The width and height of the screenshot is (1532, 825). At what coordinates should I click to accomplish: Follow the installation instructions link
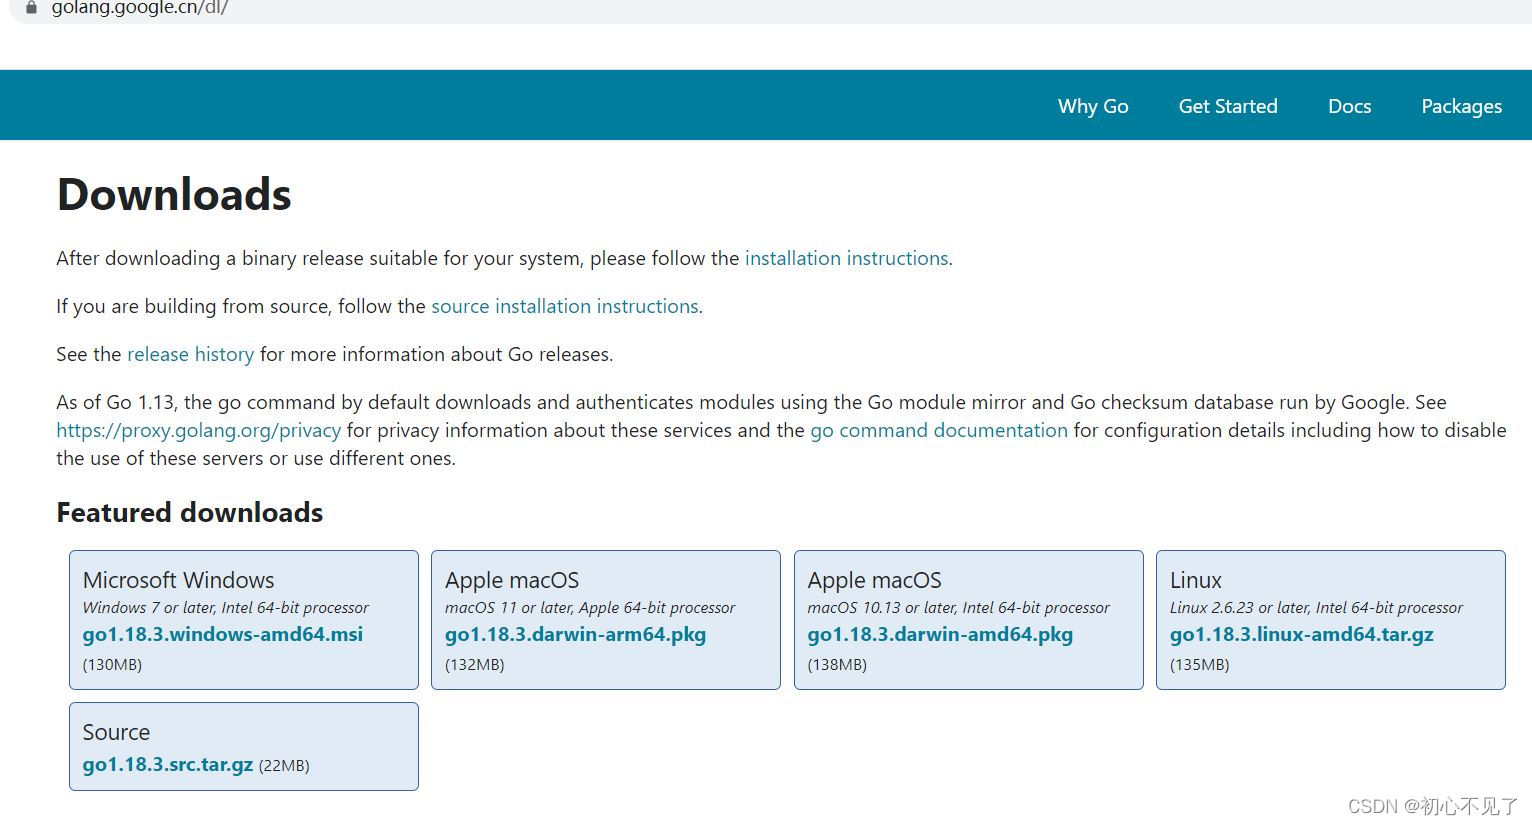[846, 258]
